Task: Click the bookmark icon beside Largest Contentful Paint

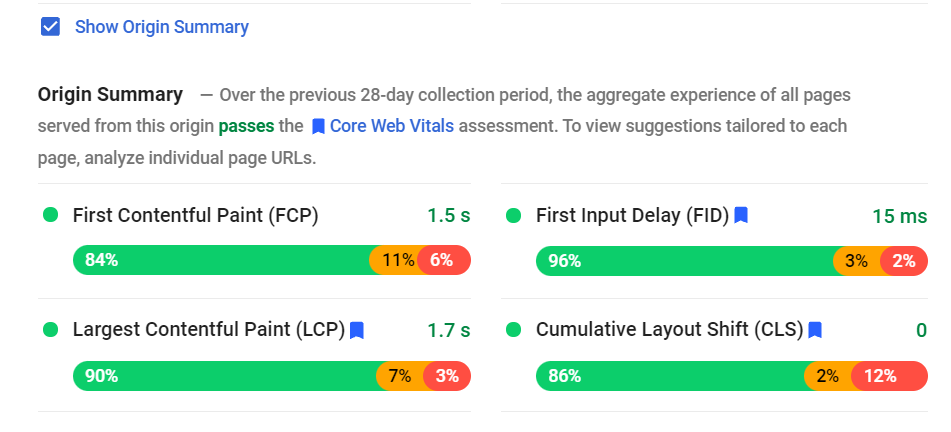Action: pos(357,330)
